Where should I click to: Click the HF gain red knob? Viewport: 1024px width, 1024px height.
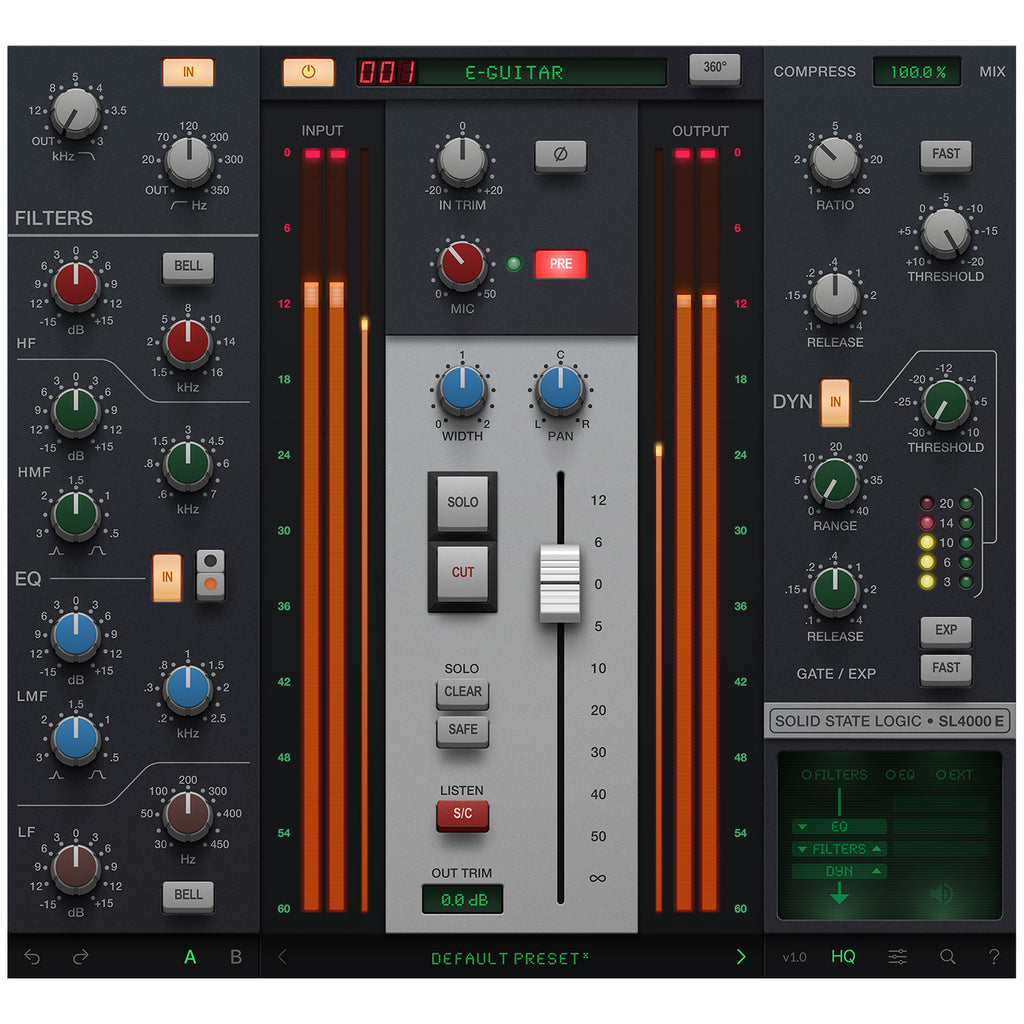click(x=76, y=285)
